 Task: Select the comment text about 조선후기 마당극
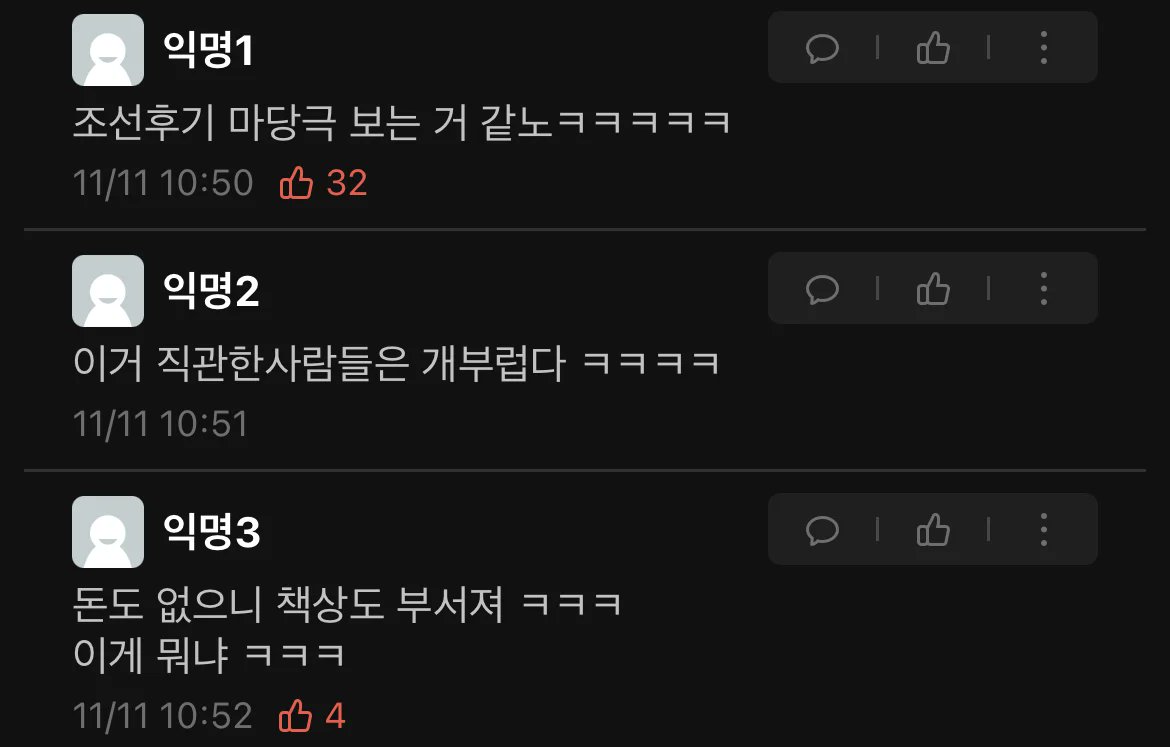[401, 122]
